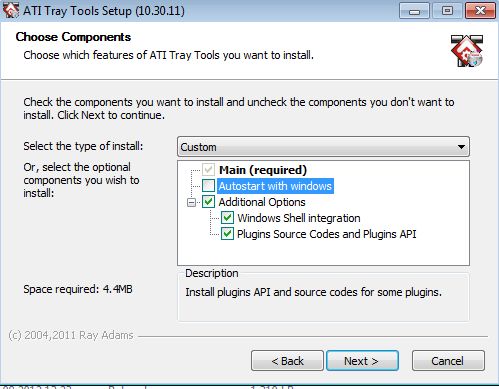Click the Custom install type combo box
Image resolution: width=499 pixels, height=389 pixels.
pos(323,147)
